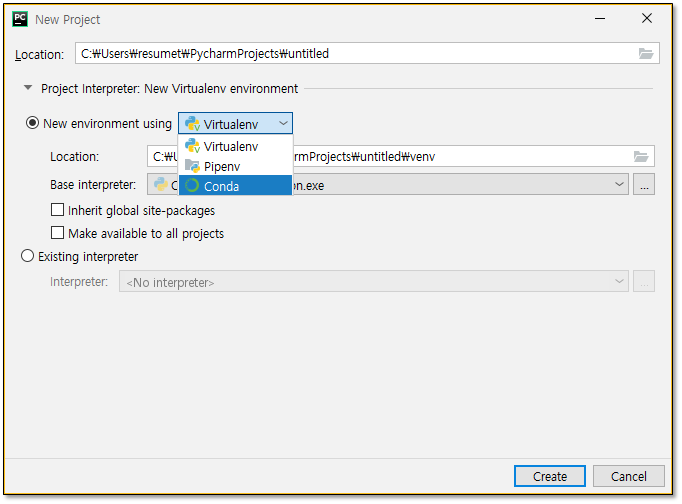Choose Pipenv from the environment list

(235, 166)
